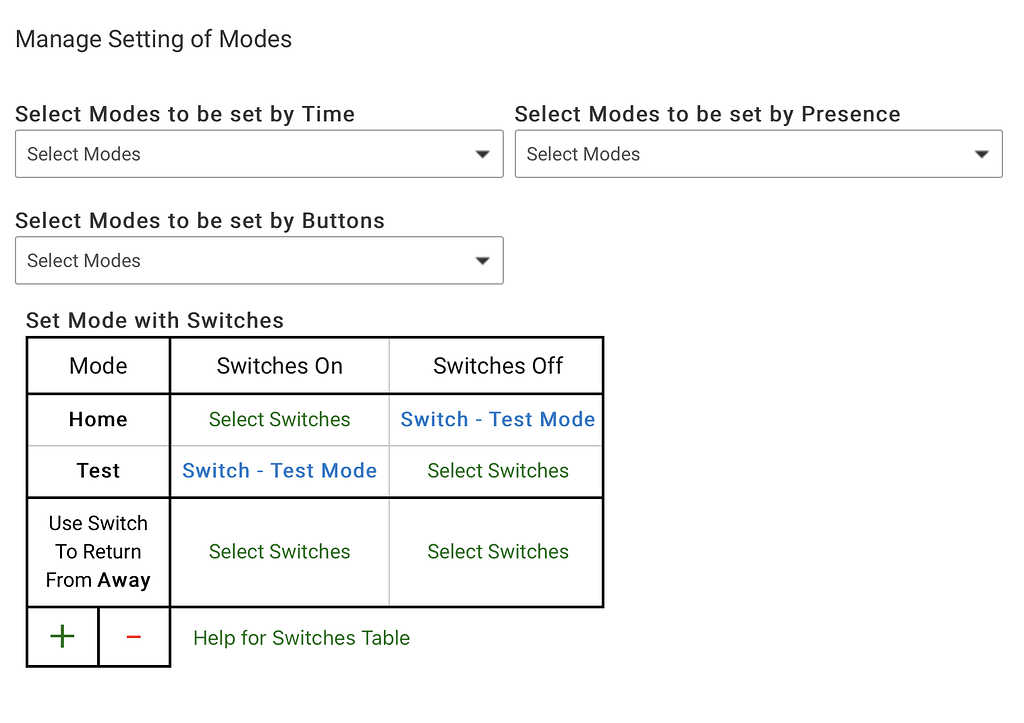Select Switches Off for Return From Away

[498, 552]
